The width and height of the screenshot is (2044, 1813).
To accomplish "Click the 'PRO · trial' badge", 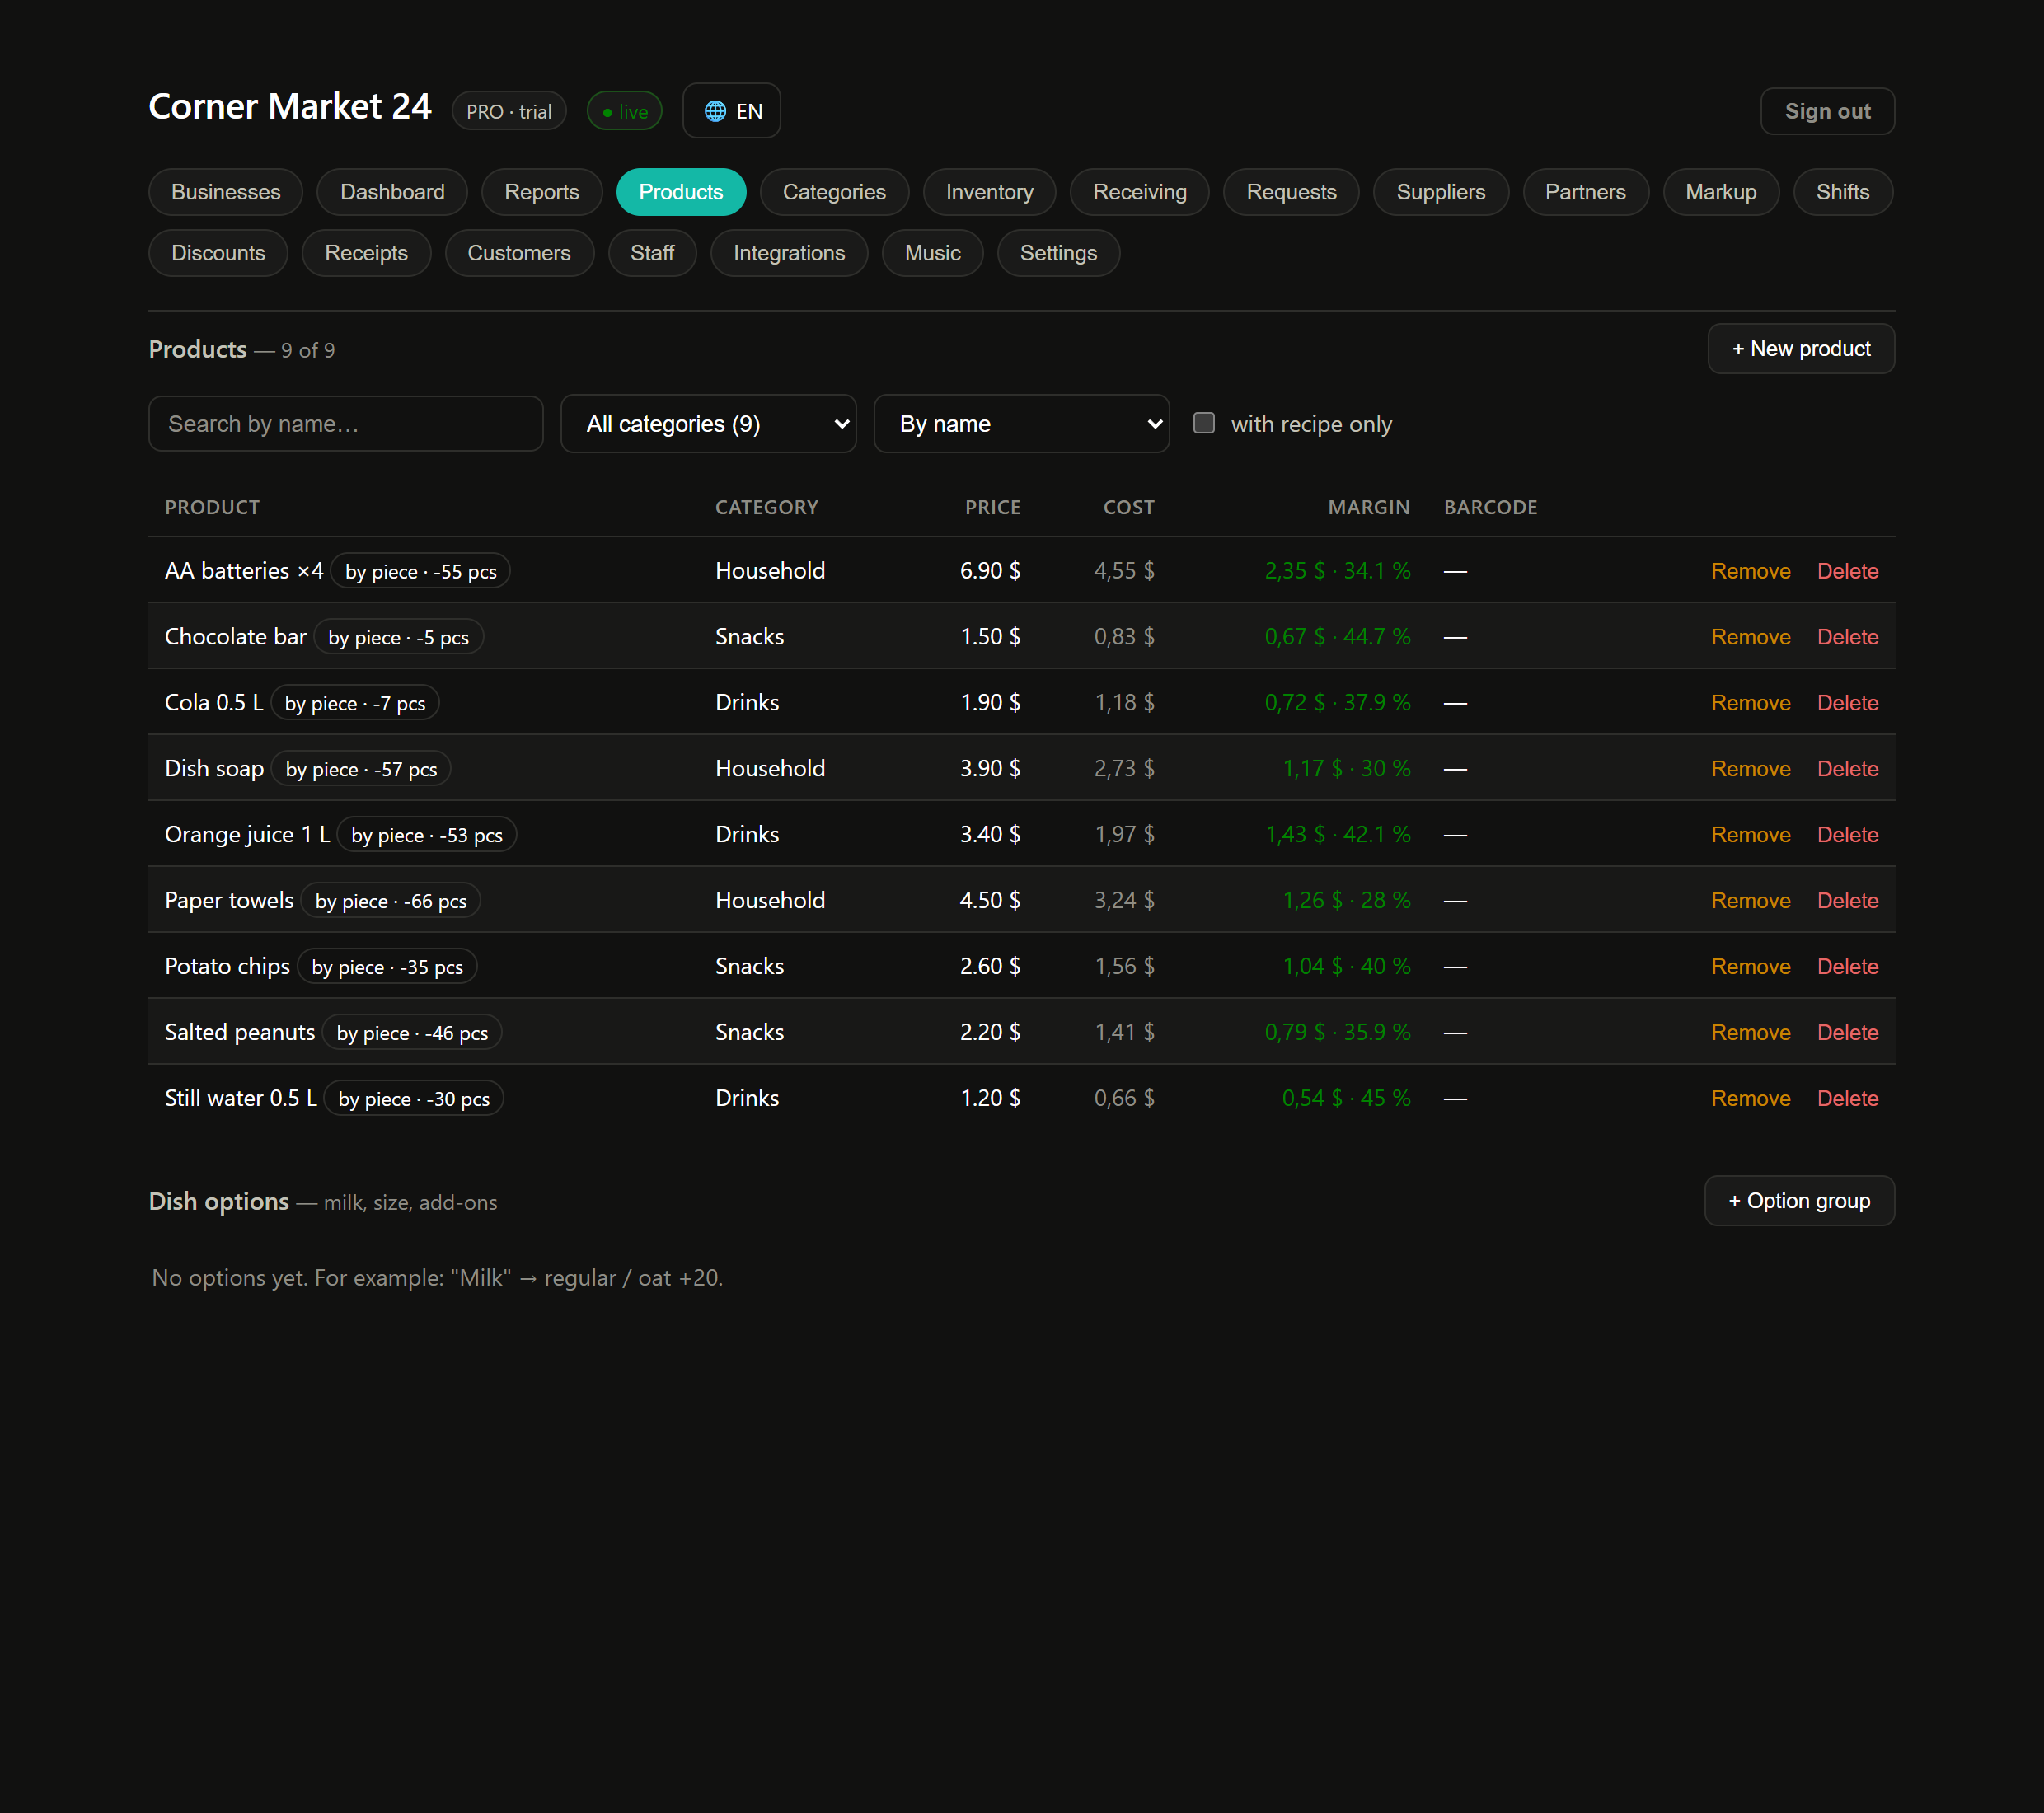I will pos(509,111).
